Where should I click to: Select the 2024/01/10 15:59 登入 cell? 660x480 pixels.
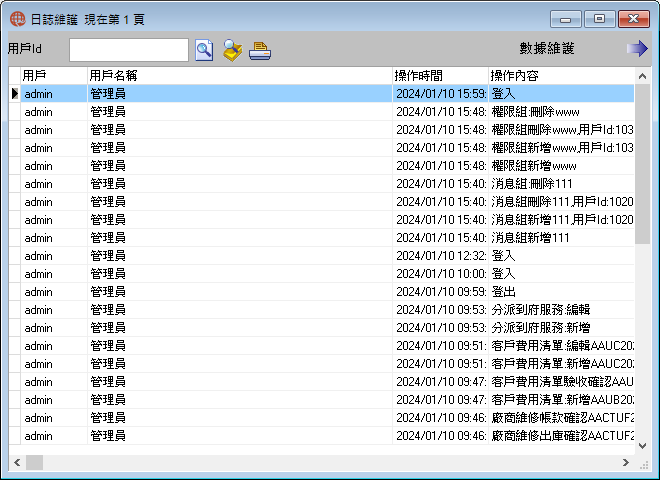pos(562,93)
